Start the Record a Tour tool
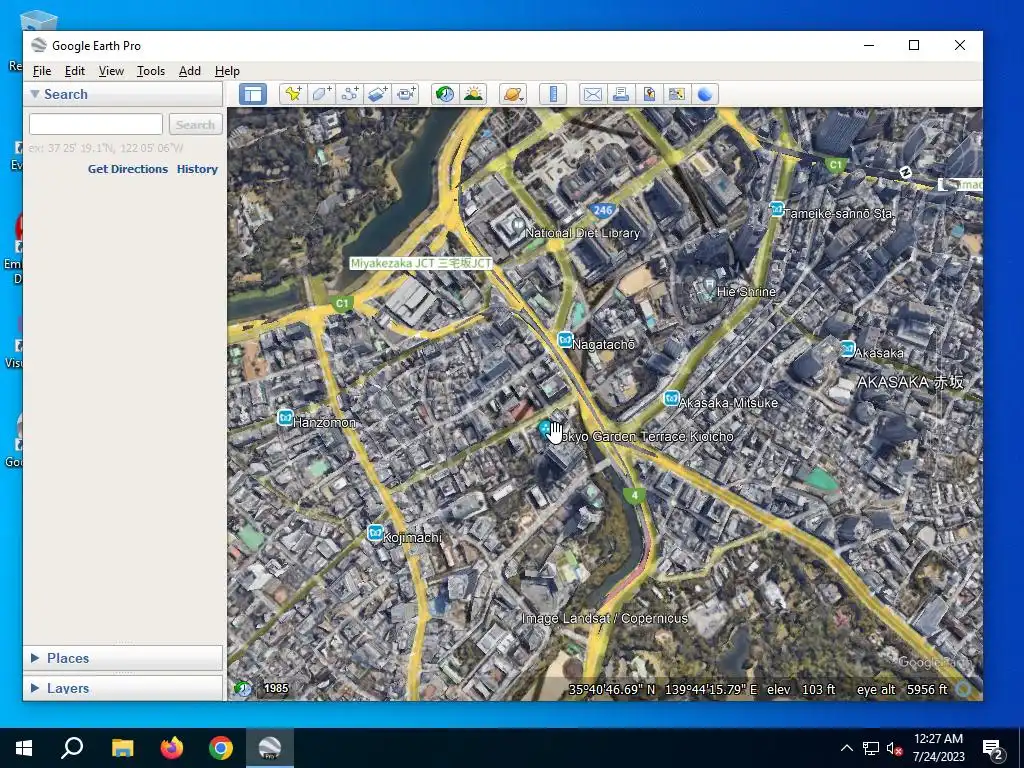 click(406, 94)
